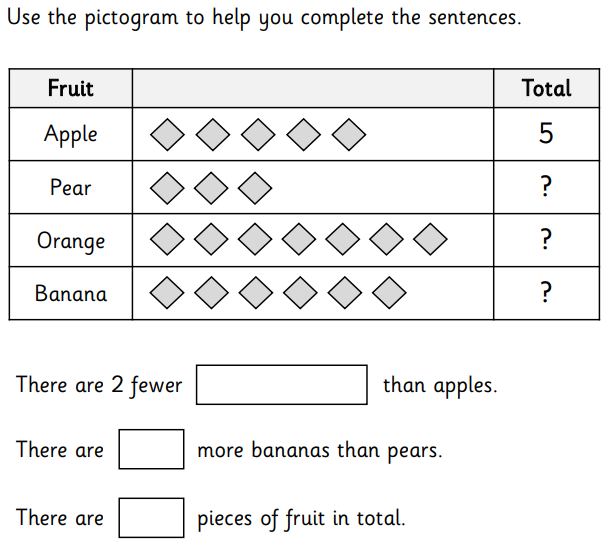Select the Banana row label
The width and height of the screenshot is (611, 544).
71,293
